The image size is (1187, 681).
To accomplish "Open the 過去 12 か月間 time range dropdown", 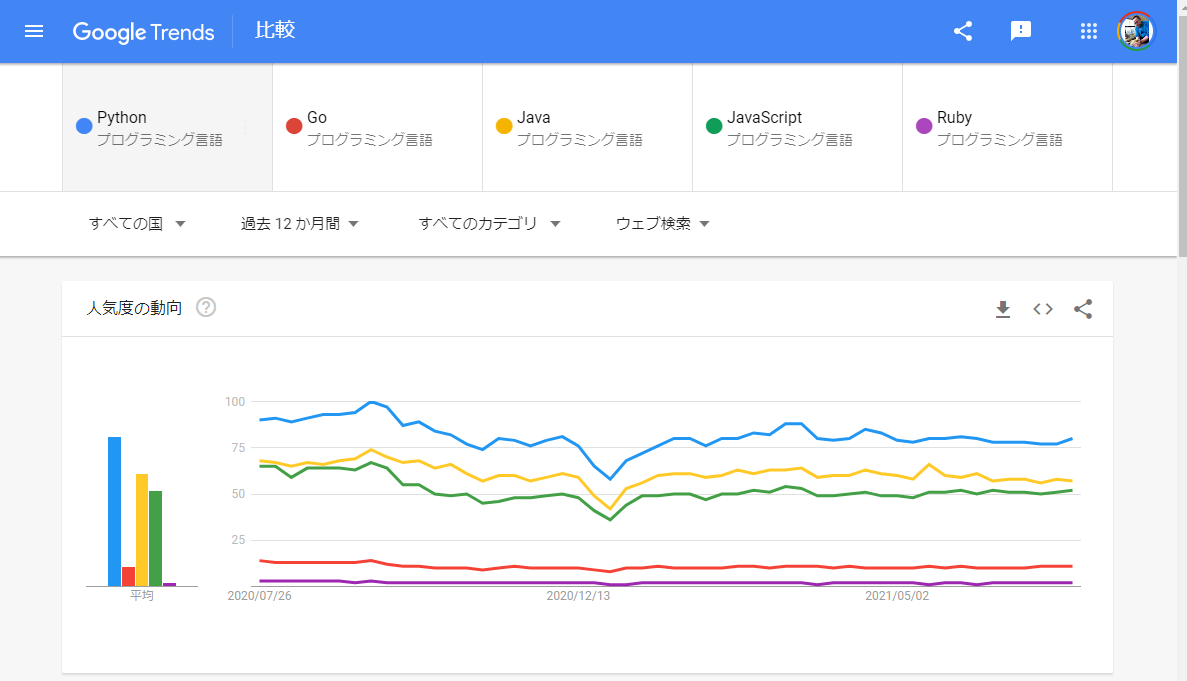I will tap(300, 224).
